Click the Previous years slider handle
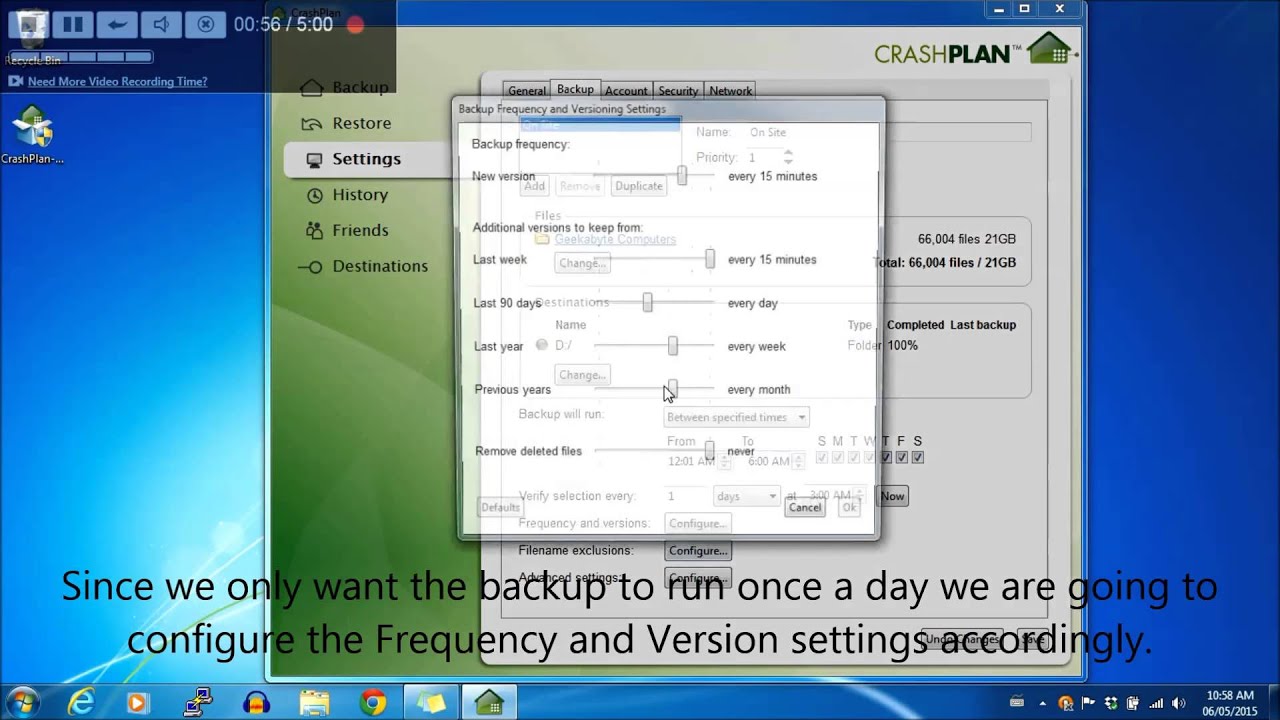The image size is (1280, 720). click(672, 388)
